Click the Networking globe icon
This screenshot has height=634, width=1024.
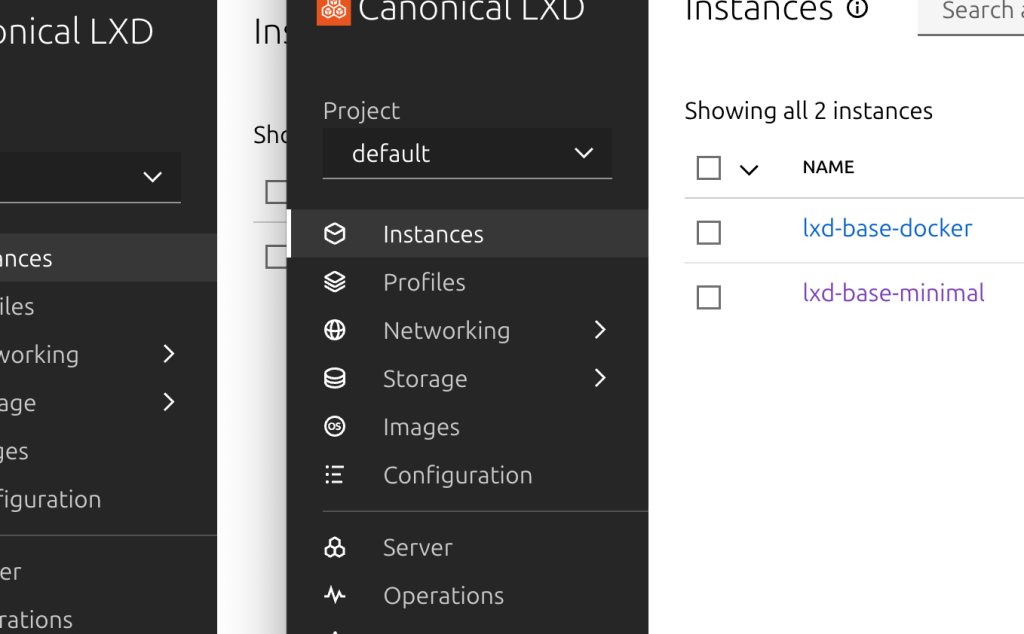335,330
